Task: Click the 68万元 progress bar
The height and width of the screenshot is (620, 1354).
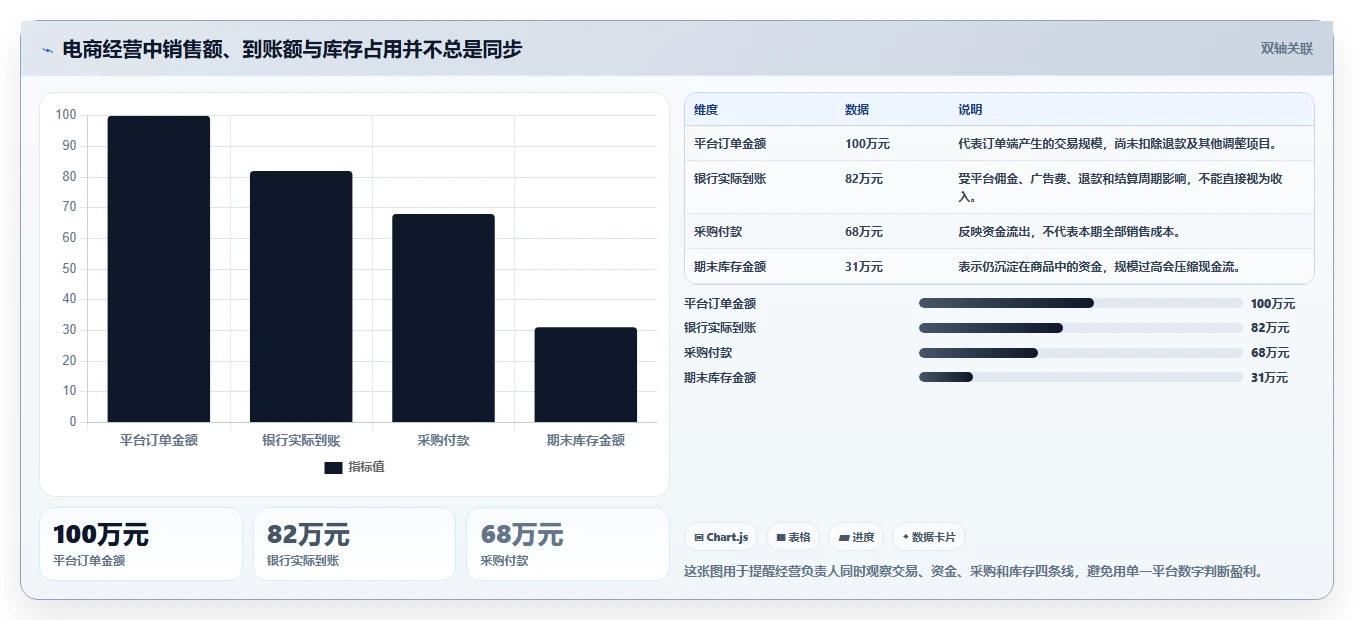Action: tap(1080, 353)
